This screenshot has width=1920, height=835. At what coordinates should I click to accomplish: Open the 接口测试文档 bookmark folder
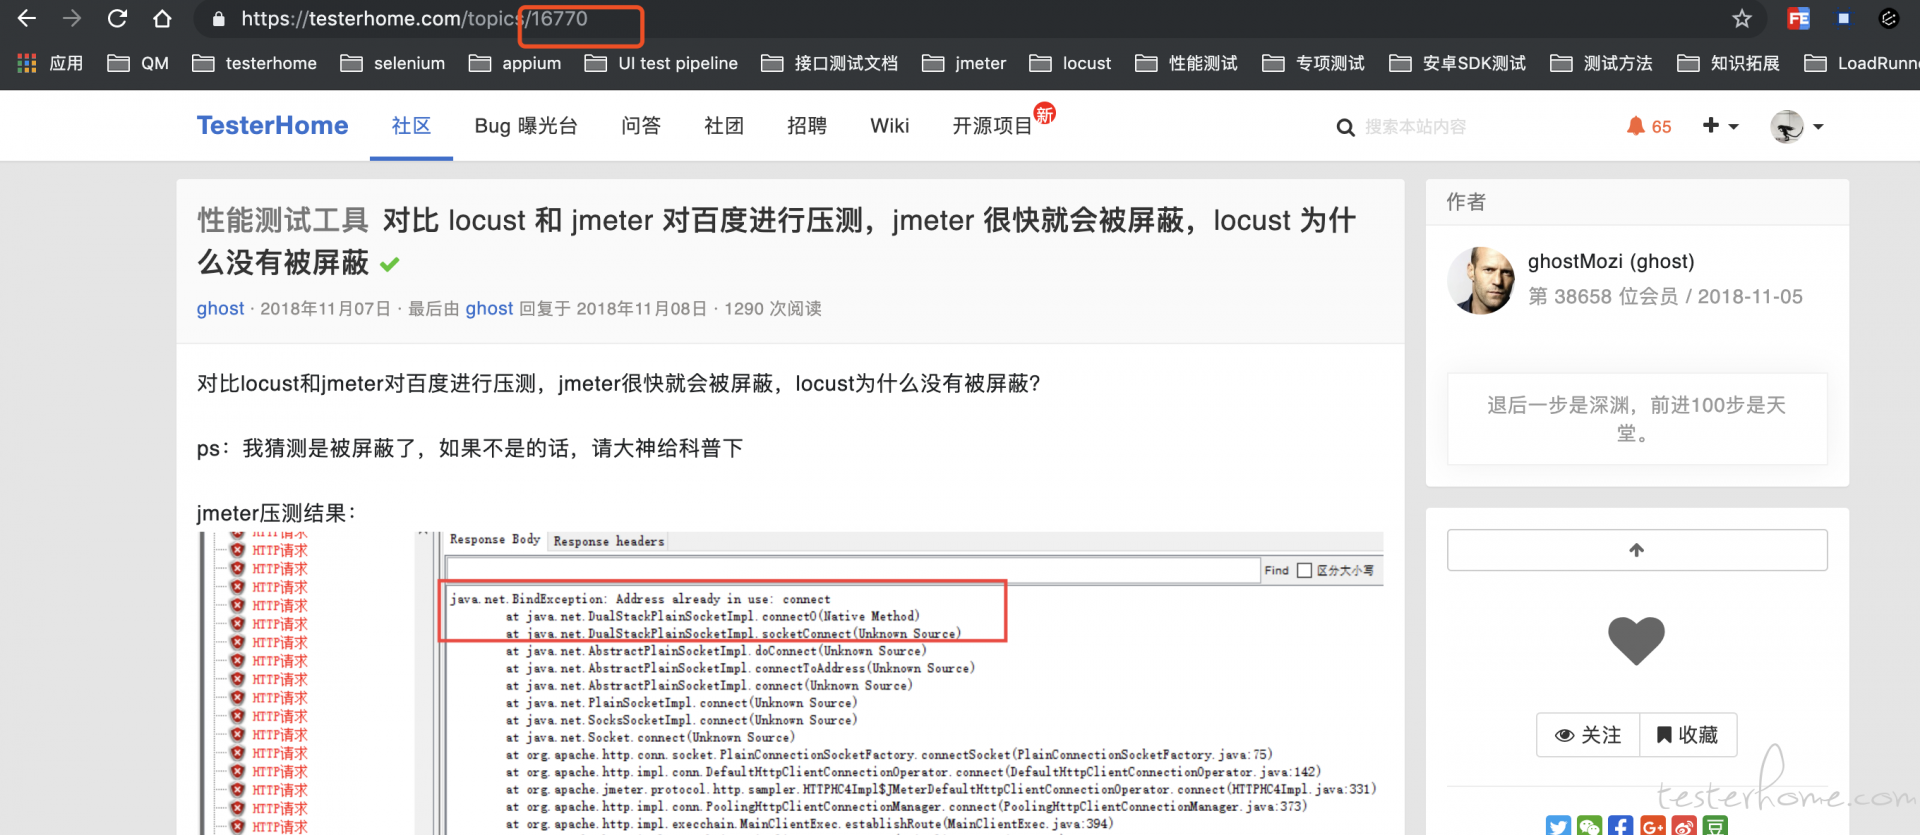click(829, 63)
